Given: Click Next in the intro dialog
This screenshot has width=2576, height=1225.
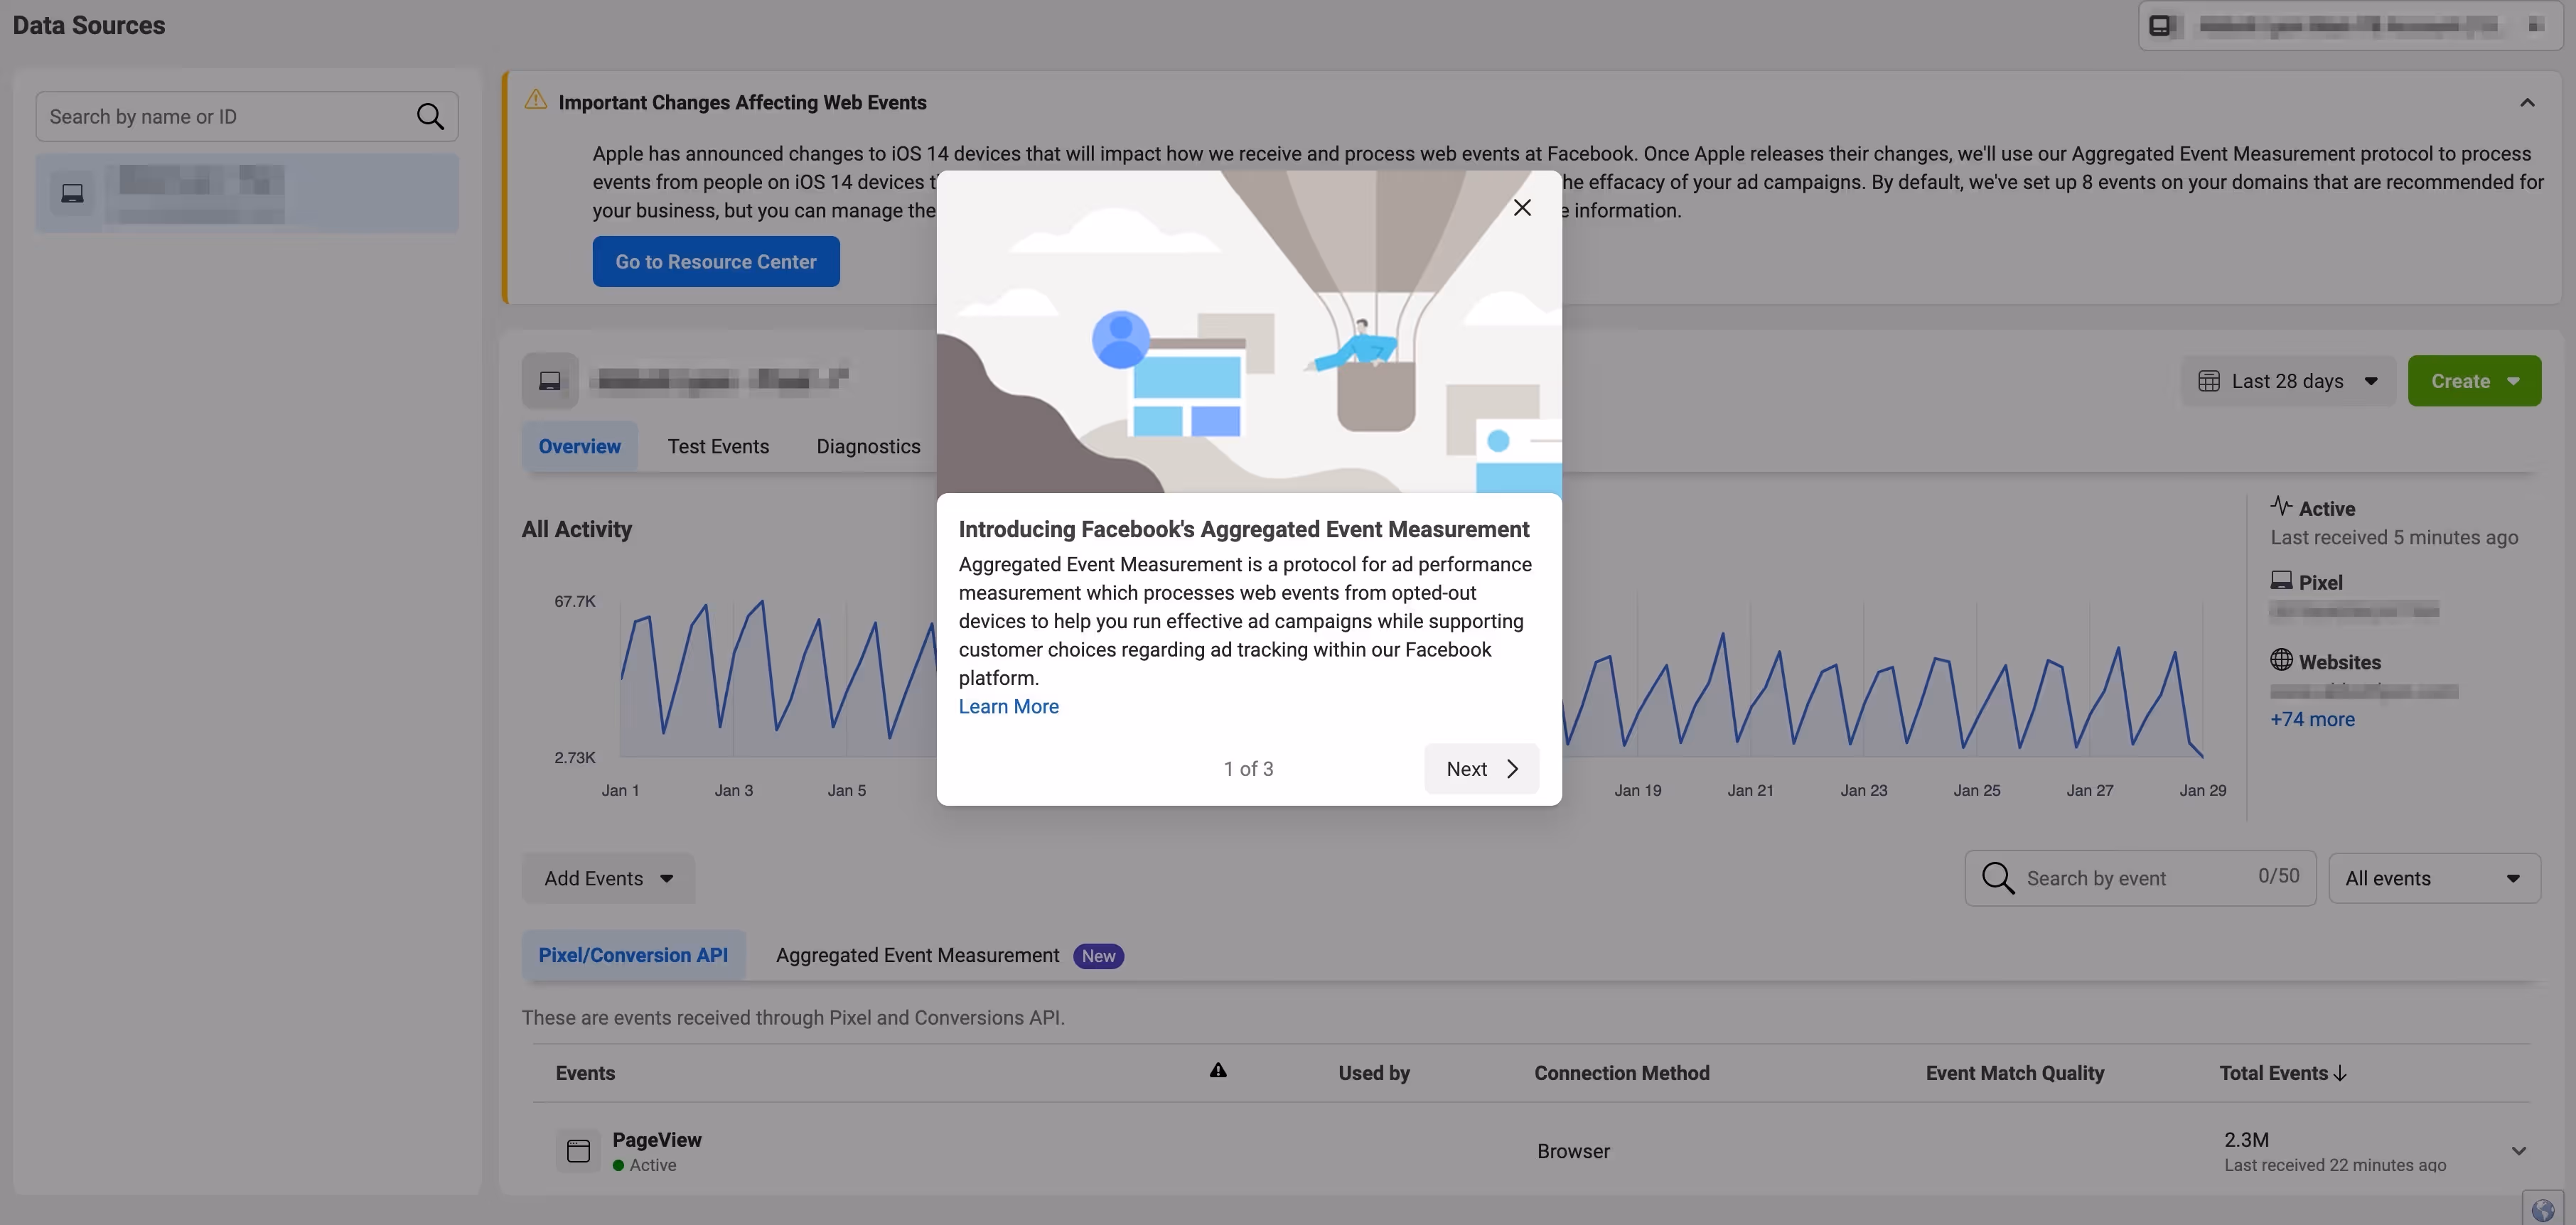Looking at the screenshot, I should click(x=1481, y=769).
